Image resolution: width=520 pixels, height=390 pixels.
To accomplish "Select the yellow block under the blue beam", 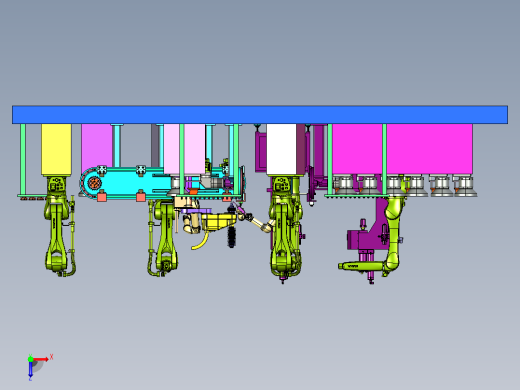I will [56, 150].
